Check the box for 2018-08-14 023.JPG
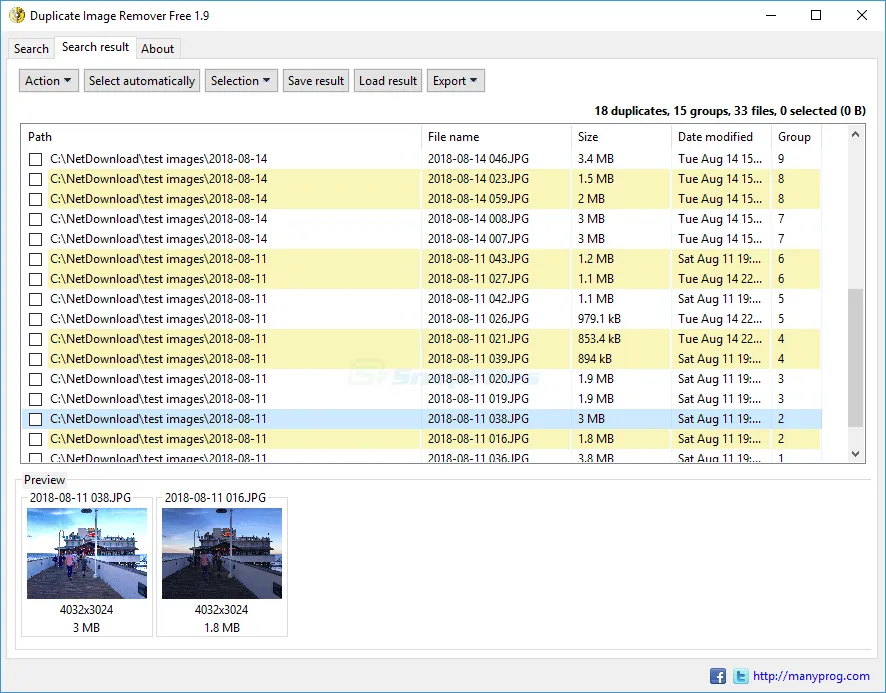This screenshot has width=886, height=693. [36, 179]
